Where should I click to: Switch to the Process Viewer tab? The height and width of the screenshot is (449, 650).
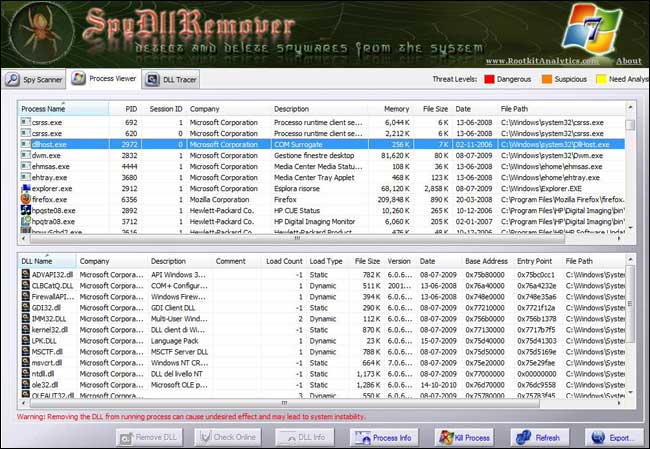click(x=104, y=78)
